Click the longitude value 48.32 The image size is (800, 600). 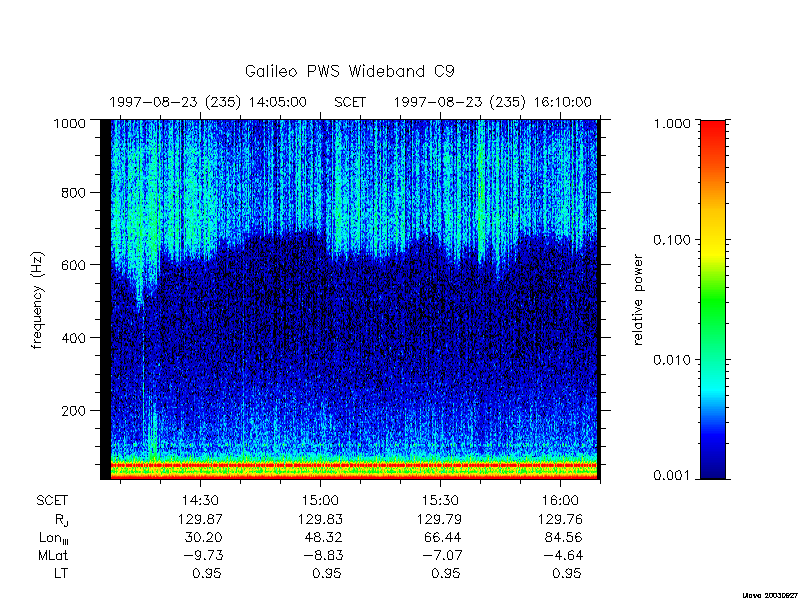click(x=323, y=537)
